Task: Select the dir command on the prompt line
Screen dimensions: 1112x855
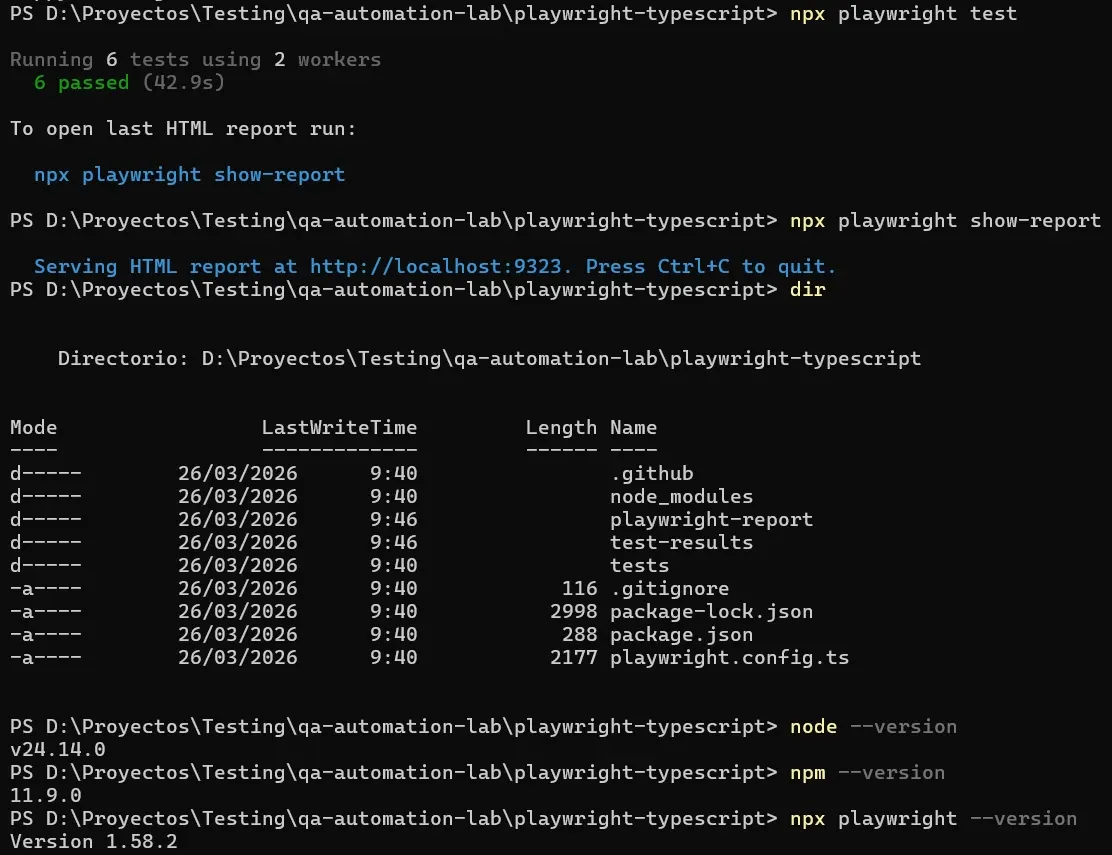Action: 806,289
